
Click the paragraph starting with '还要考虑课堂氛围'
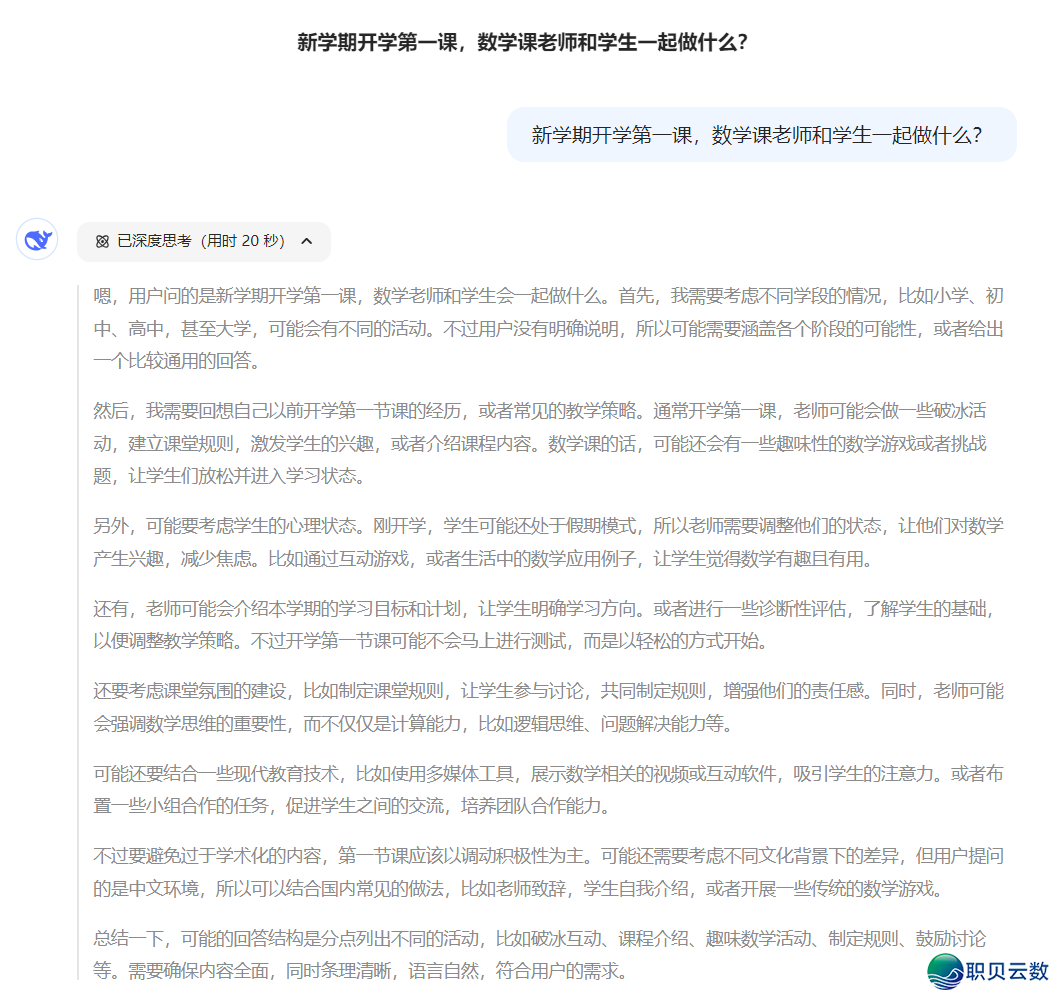(548, 707)
